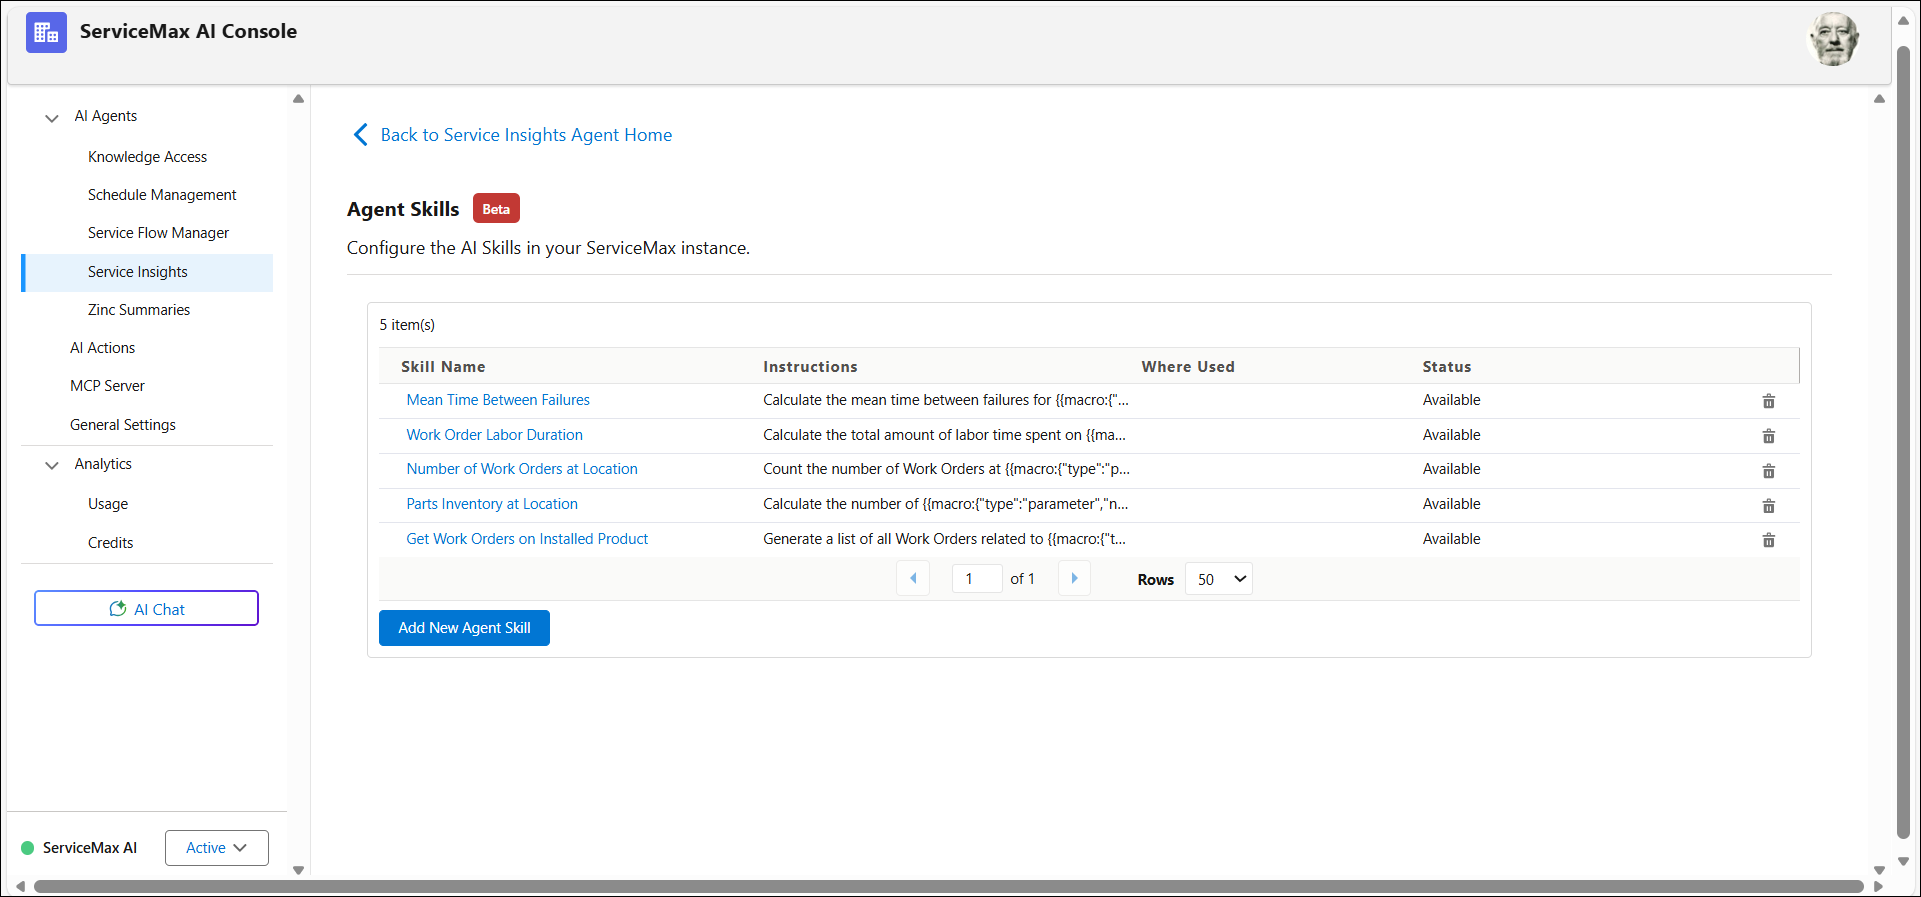Open Usage analytics page
Screen dimensions: 1921x897
pos(107,504)
